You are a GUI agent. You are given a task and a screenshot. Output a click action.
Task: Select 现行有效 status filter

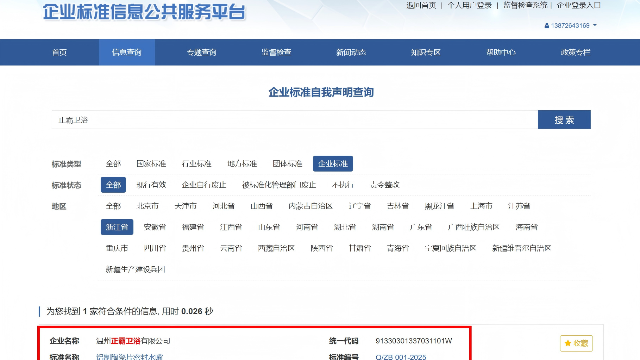coord(151,185)
